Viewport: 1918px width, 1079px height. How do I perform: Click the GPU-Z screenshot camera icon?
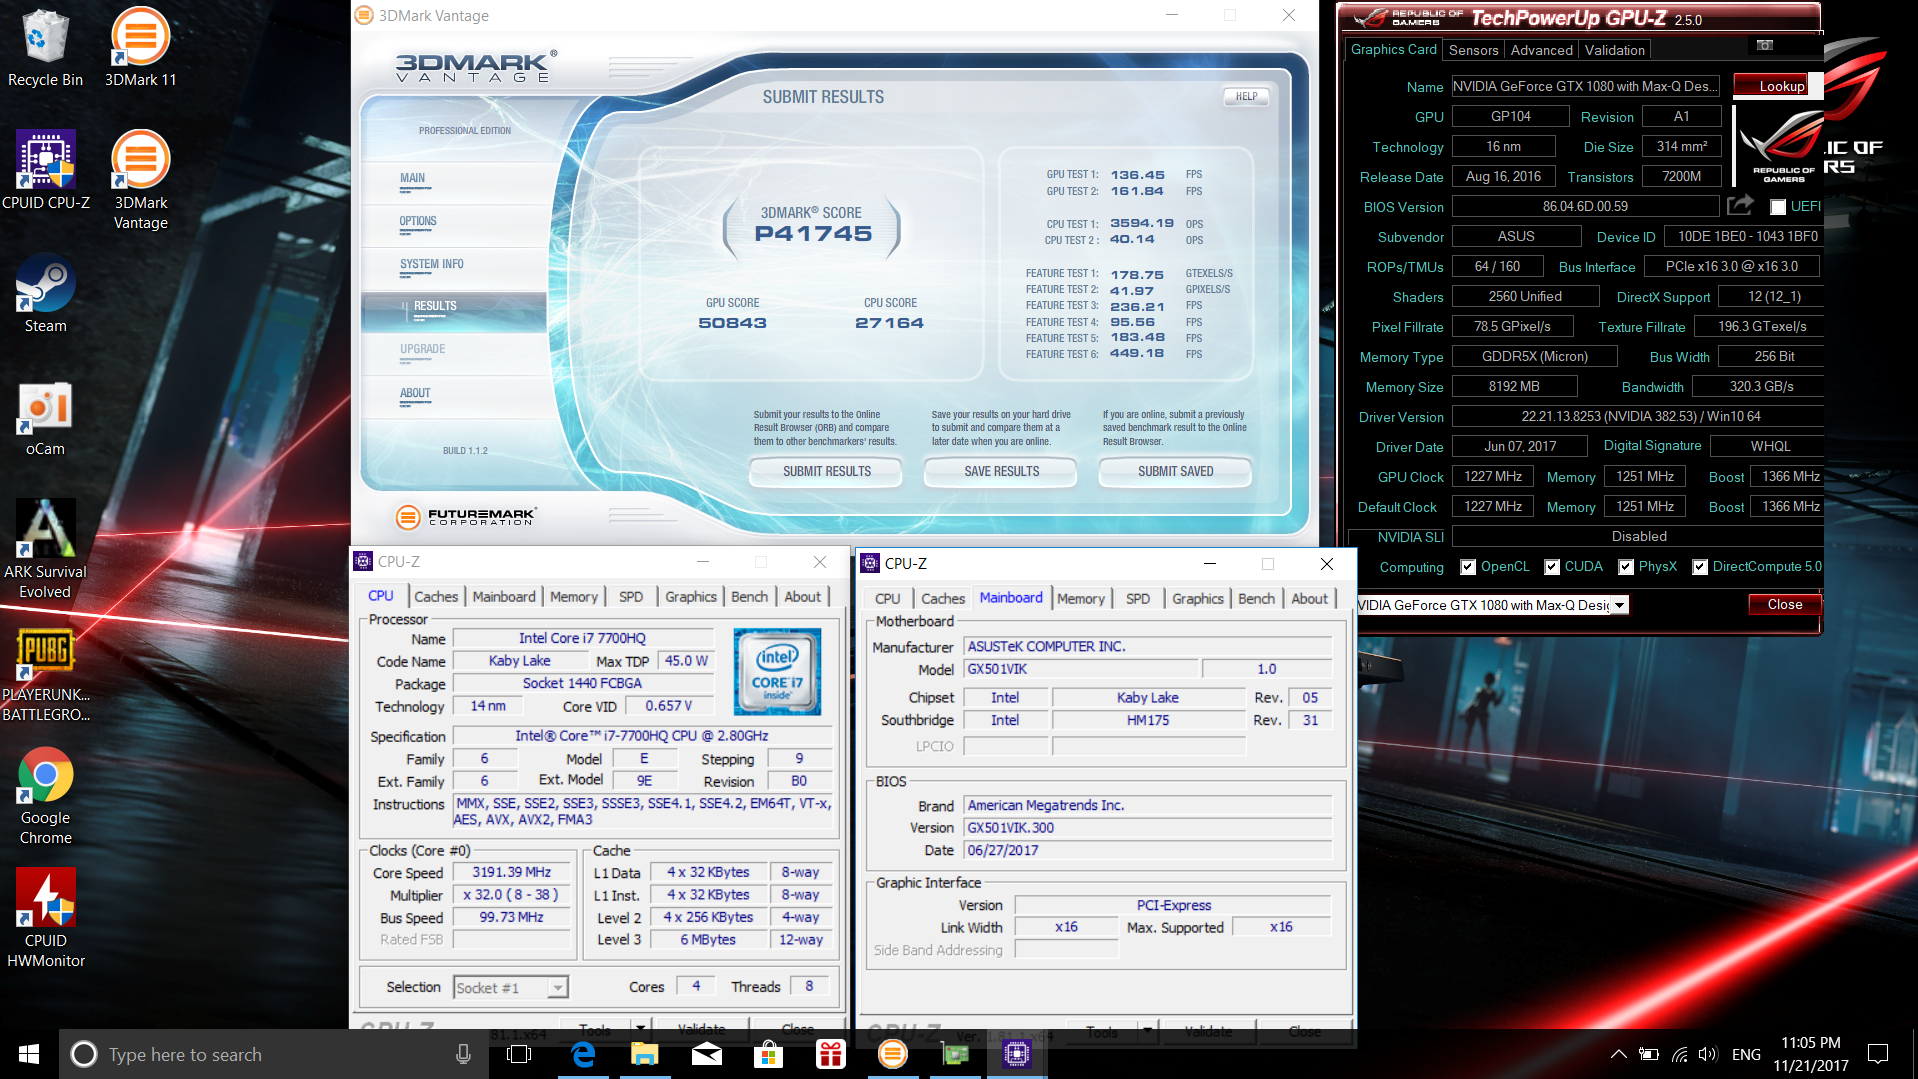[x=1765, y=45]
